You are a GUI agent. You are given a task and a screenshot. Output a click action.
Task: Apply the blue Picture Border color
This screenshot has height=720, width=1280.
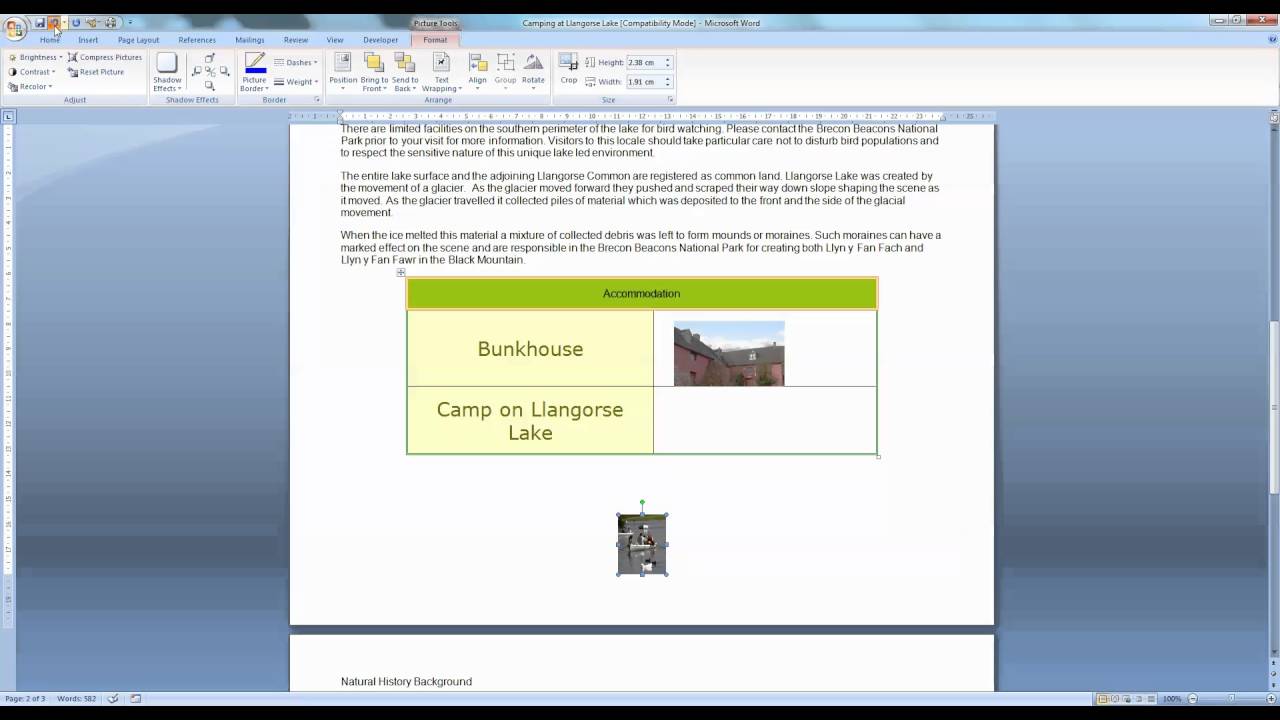pos(255,63)
